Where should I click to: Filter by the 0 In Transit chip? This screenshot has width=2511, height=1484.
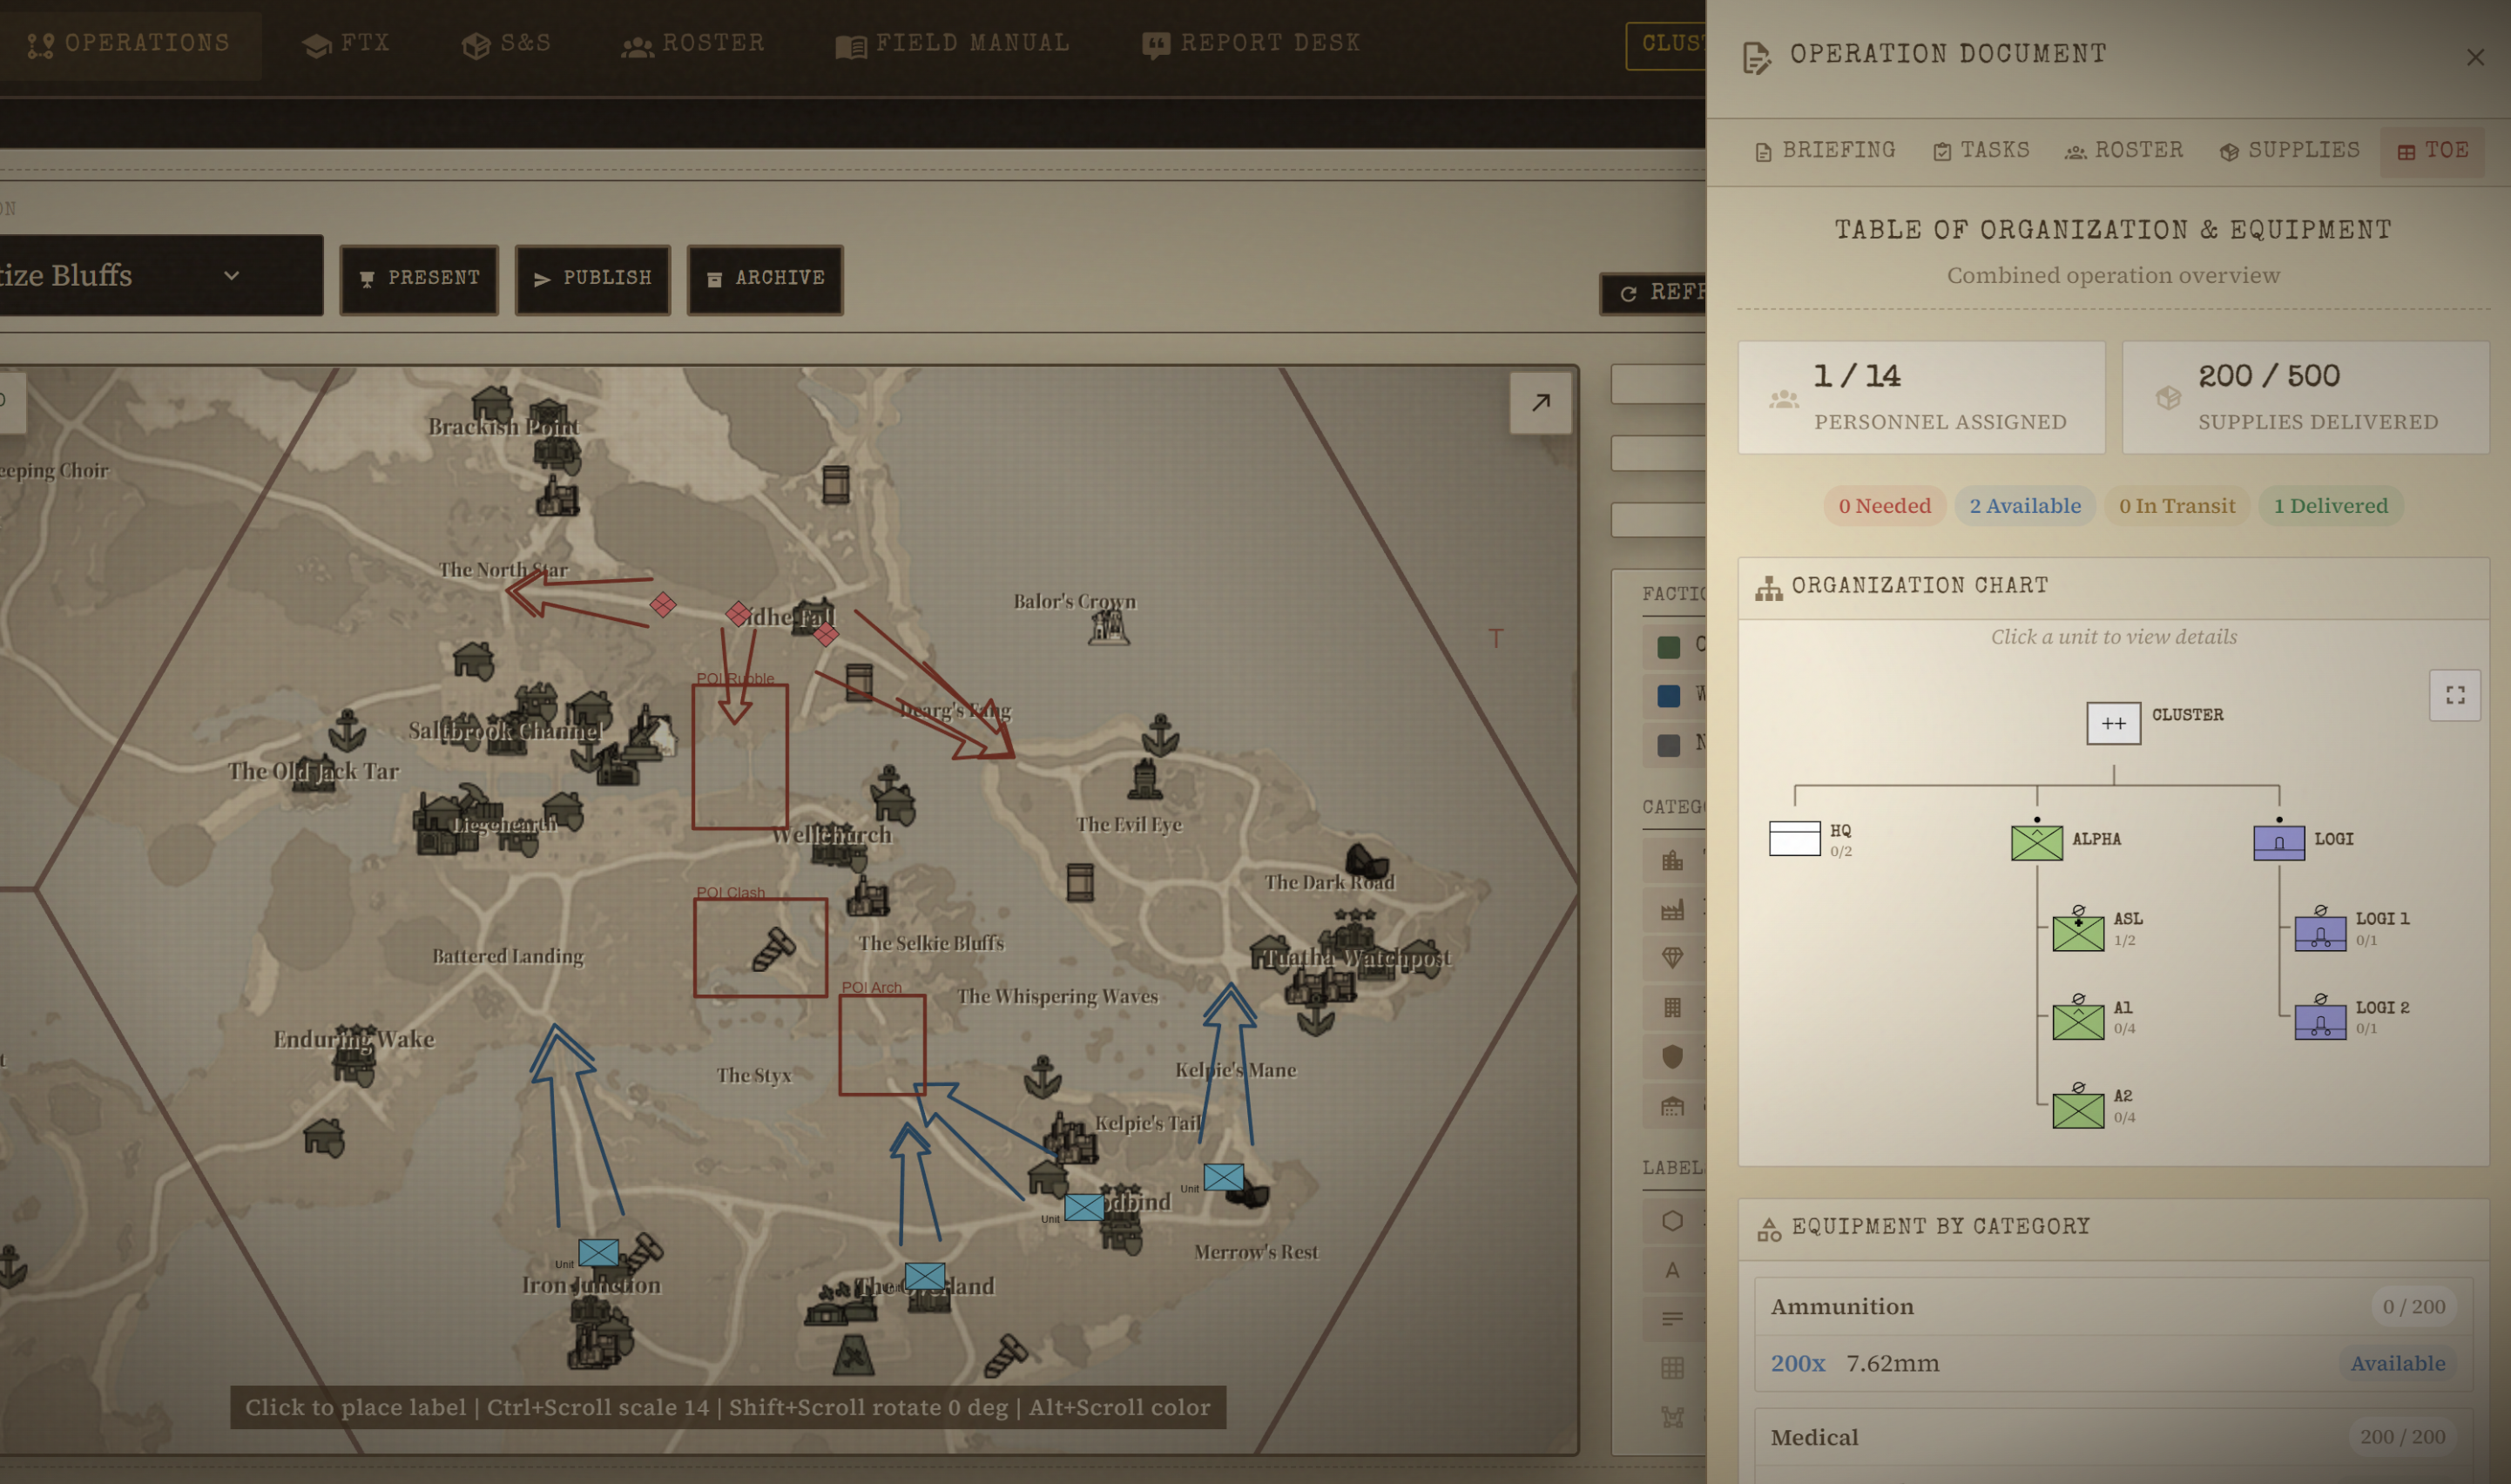[2177, 506]
